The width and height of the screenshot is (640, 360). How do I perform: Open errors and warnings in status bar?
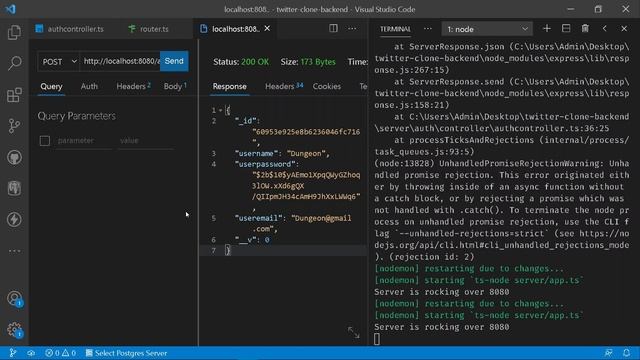(x=60, y=353)
